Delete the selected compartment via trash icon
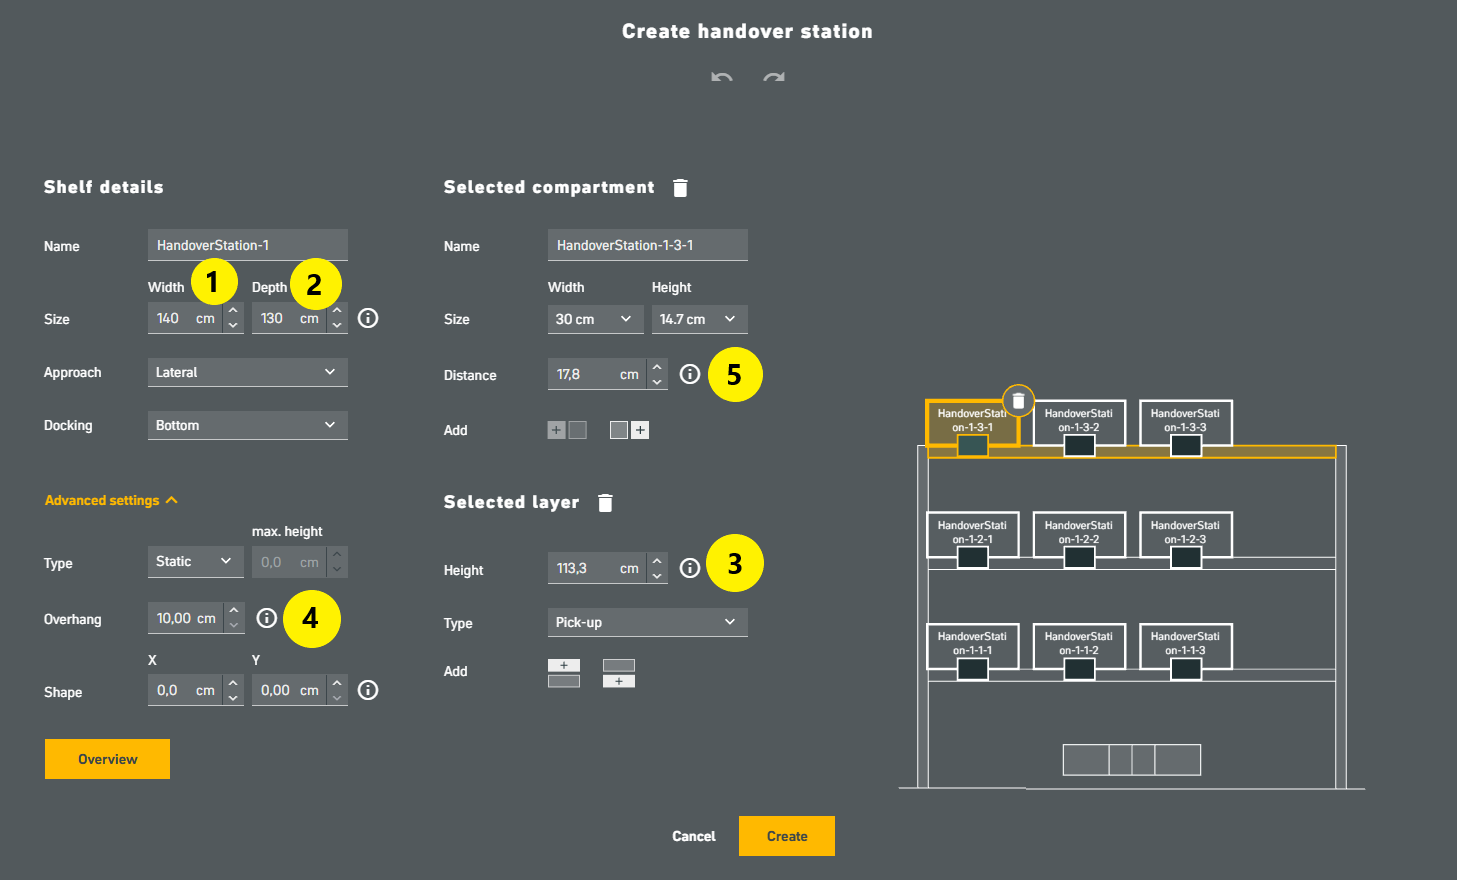 (680, 188)
